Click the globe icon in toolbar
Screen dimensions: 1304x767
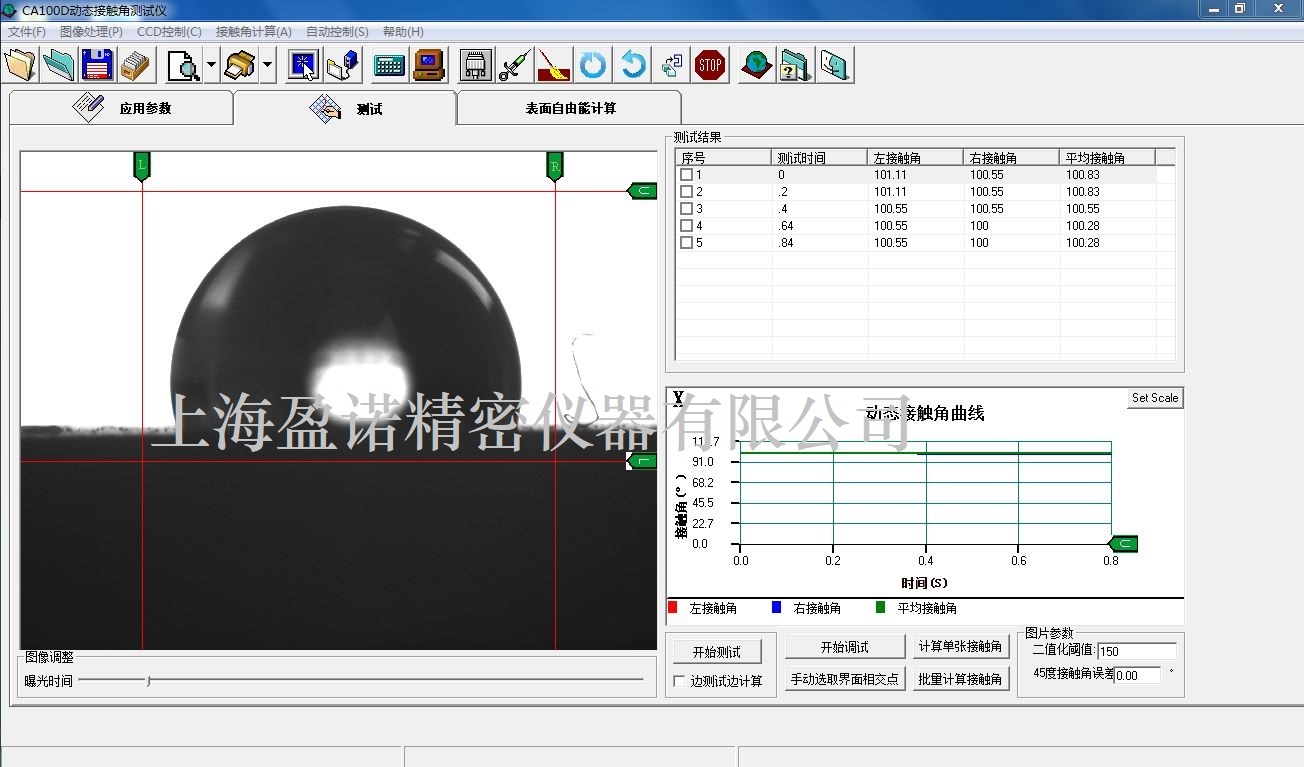757,66
